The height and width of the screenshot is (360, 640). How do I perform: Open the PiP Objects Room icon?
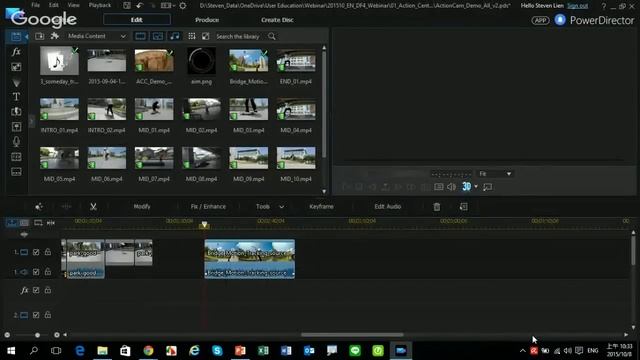tap(16, 67)
